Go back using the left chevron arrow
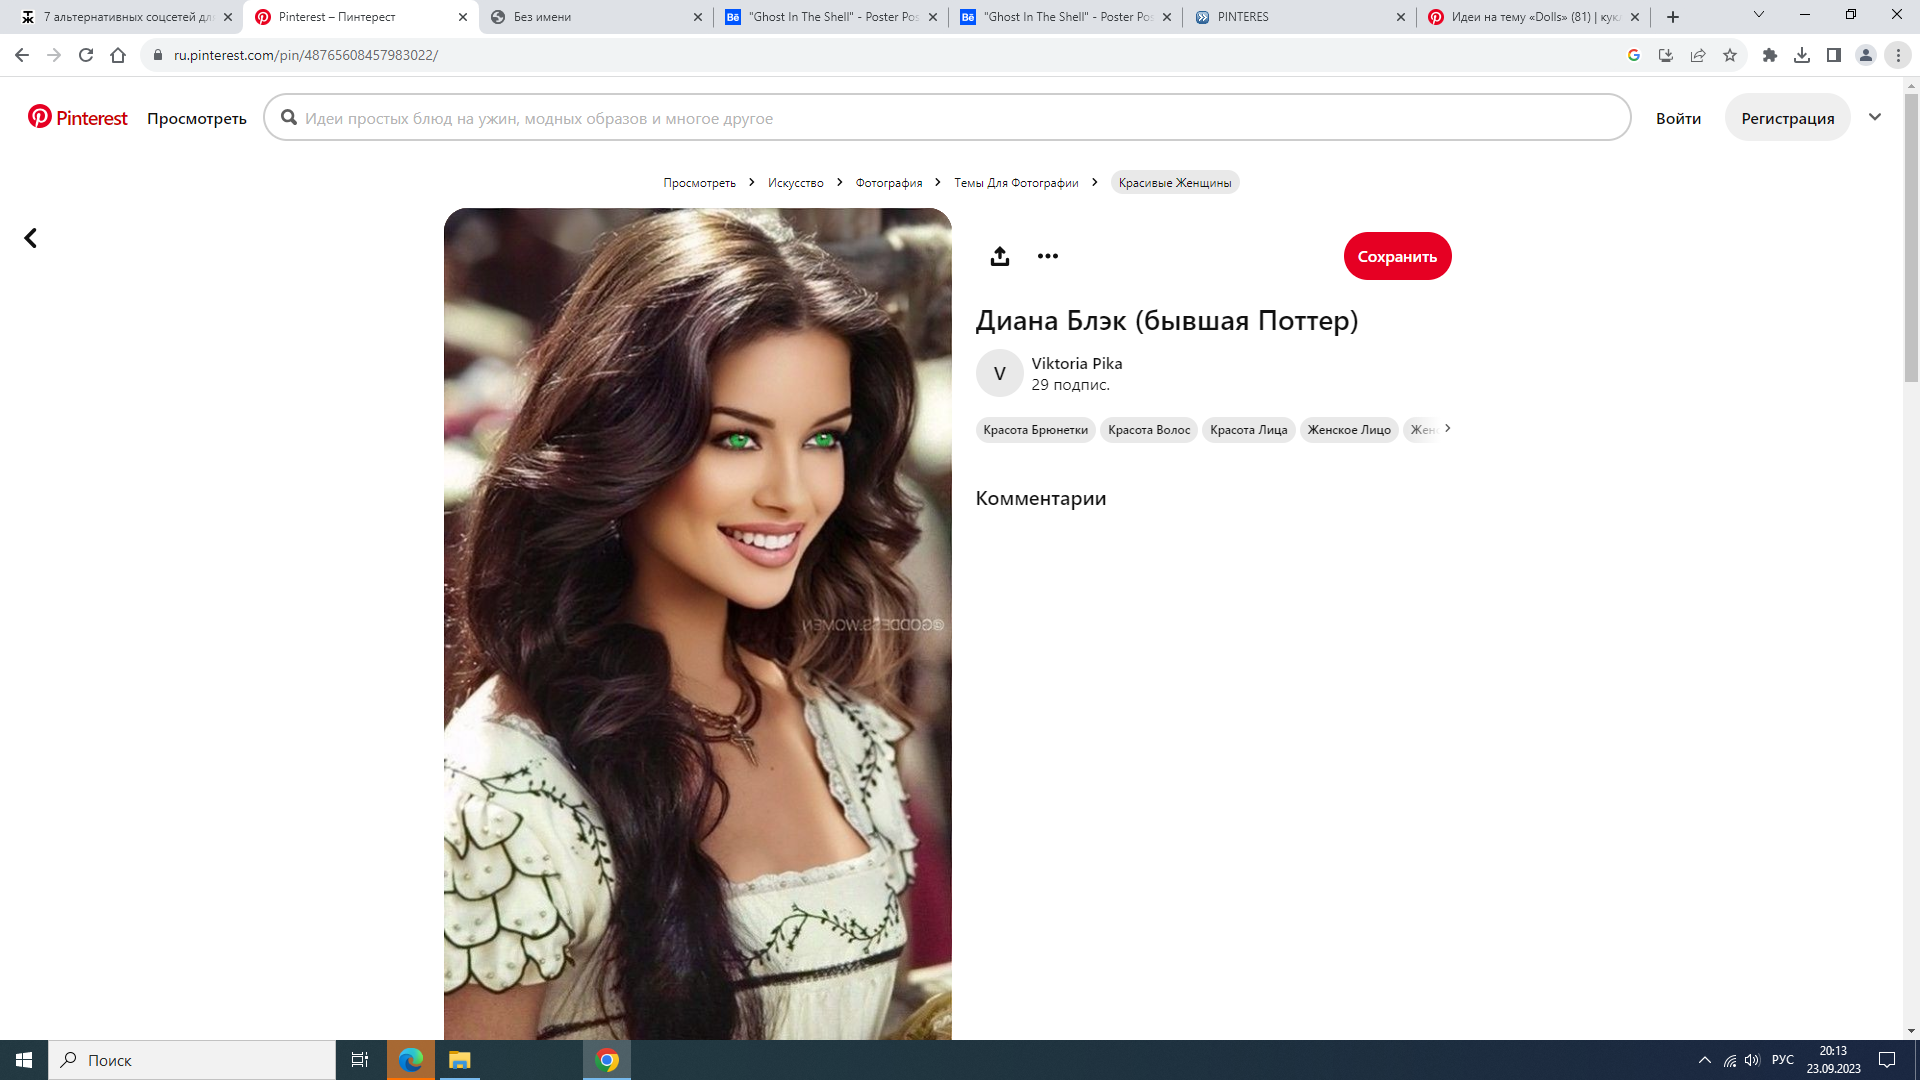The height and width of the screenshot is (1080, 1920). coord(30,238)
